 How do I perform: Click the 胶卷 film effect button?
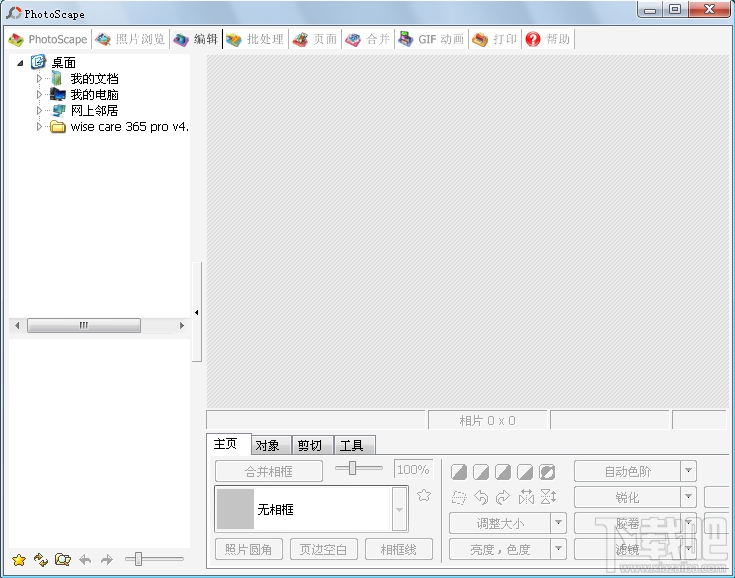(627, 523)
